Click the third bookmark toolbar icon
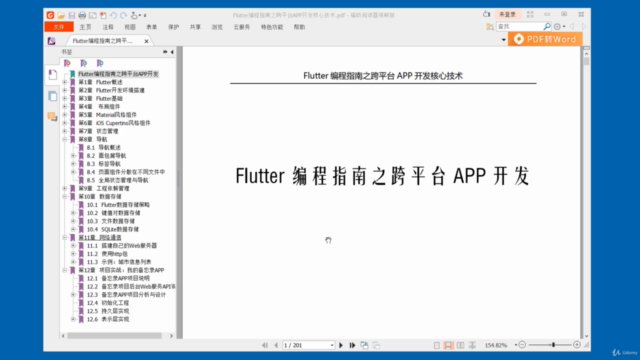 click(x=100, y=63)
